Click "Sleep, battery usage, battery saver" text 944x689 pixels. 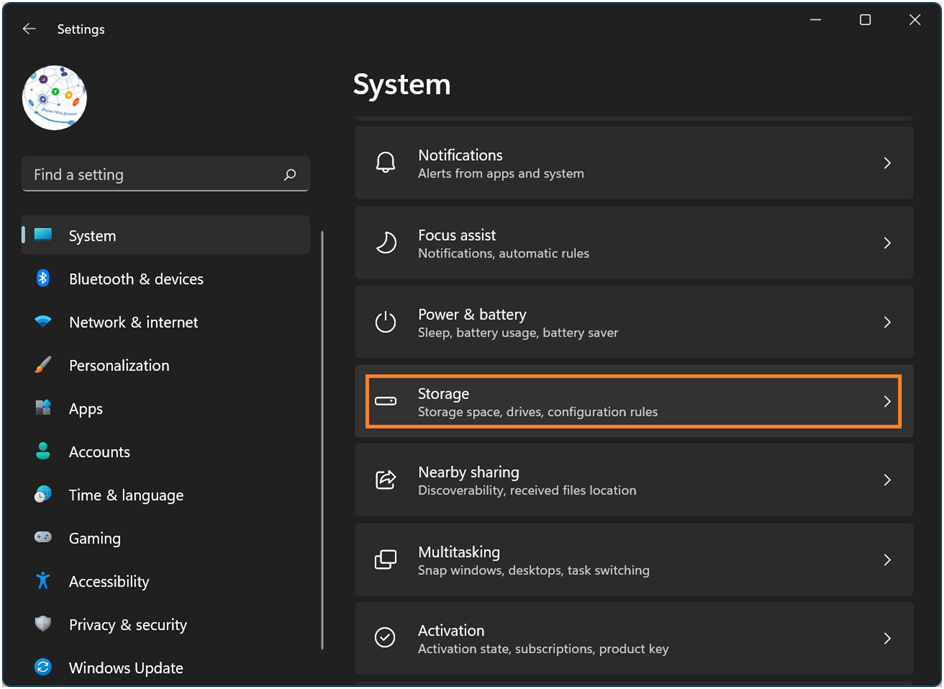tap(518, 332)
